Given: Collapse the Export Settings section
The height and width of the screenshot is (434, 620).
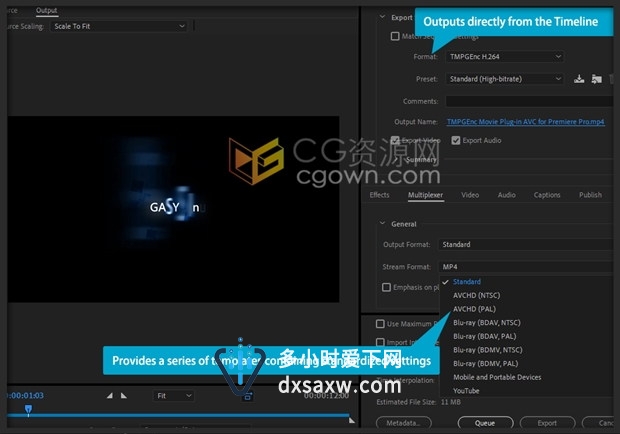Looking at the screenshot, I should pyautogui.click(x=382, y=17).
